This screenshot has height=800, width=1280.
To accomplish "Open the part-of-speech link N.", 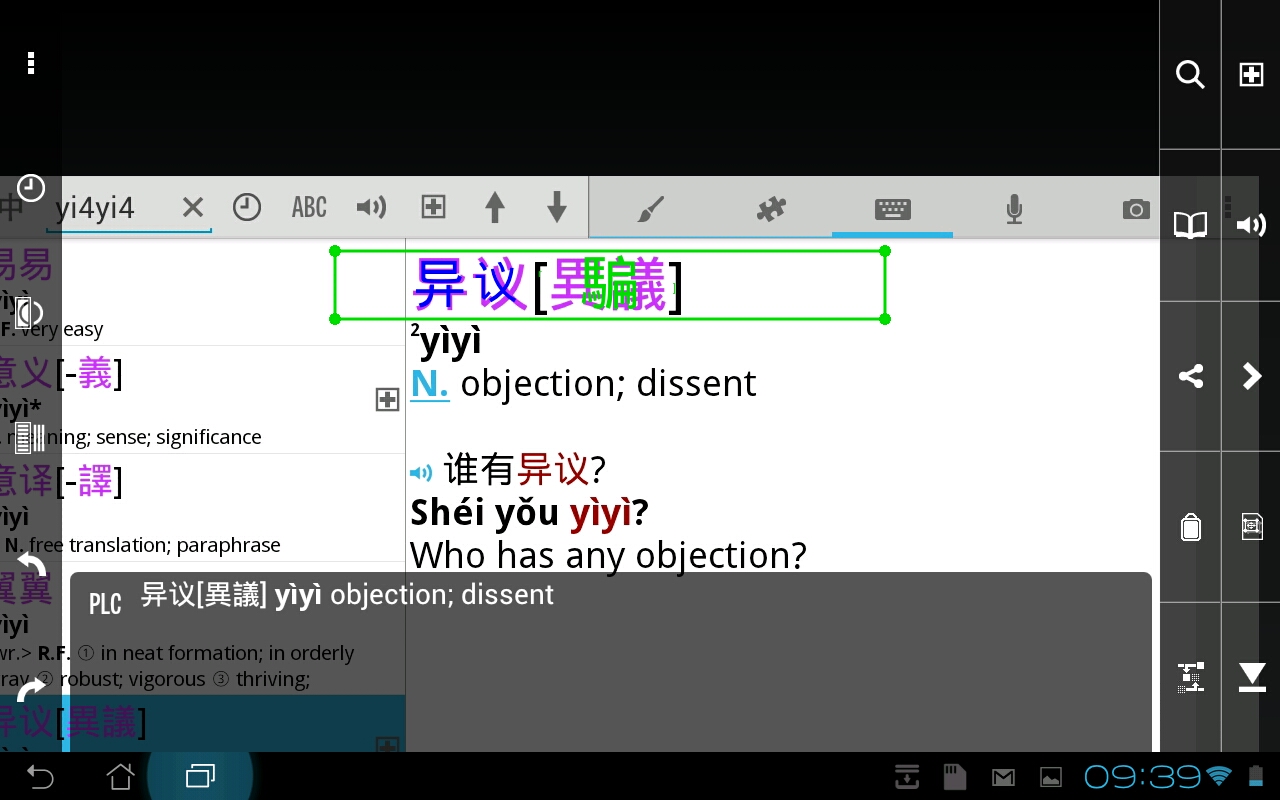I will click(430, 384).
